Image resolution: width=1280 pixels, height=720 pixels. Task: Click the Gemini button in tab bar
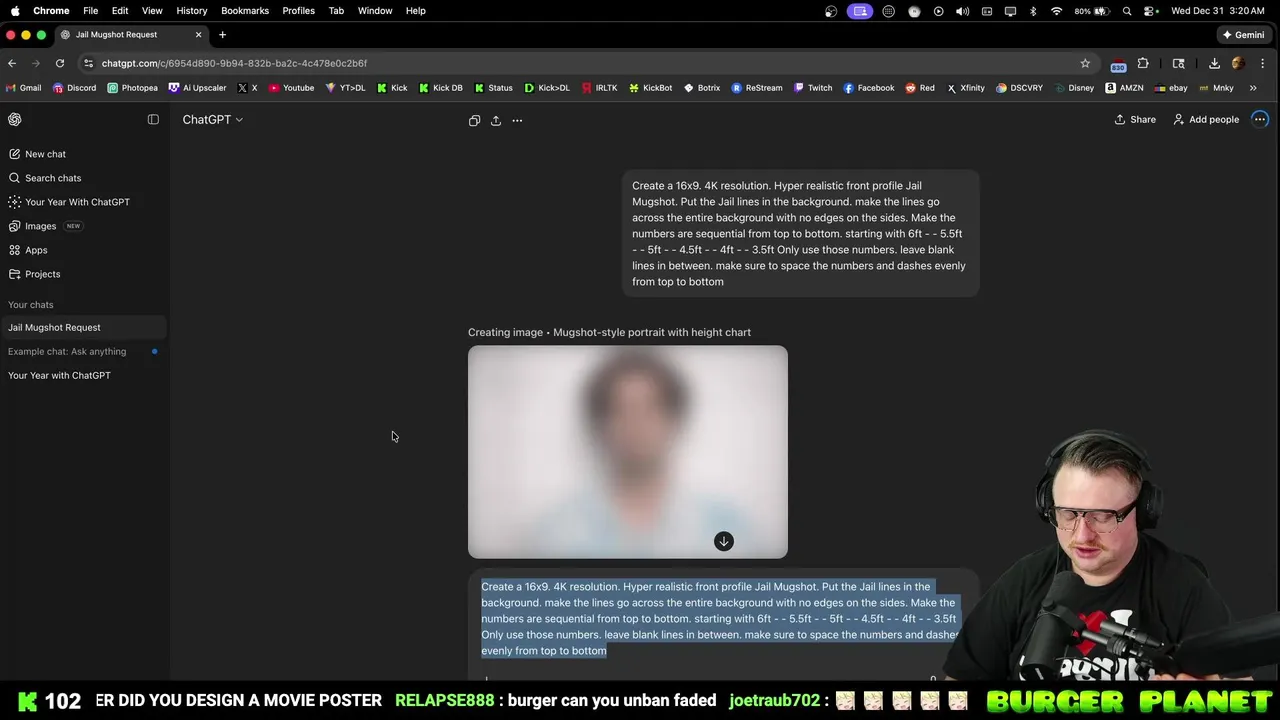1243,34
